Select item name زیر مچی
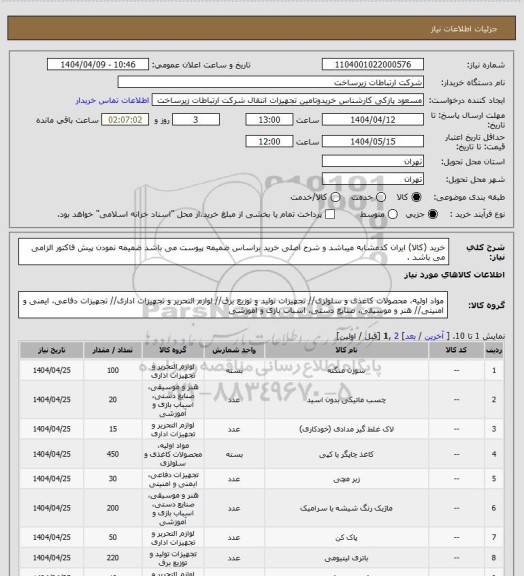 346,479
